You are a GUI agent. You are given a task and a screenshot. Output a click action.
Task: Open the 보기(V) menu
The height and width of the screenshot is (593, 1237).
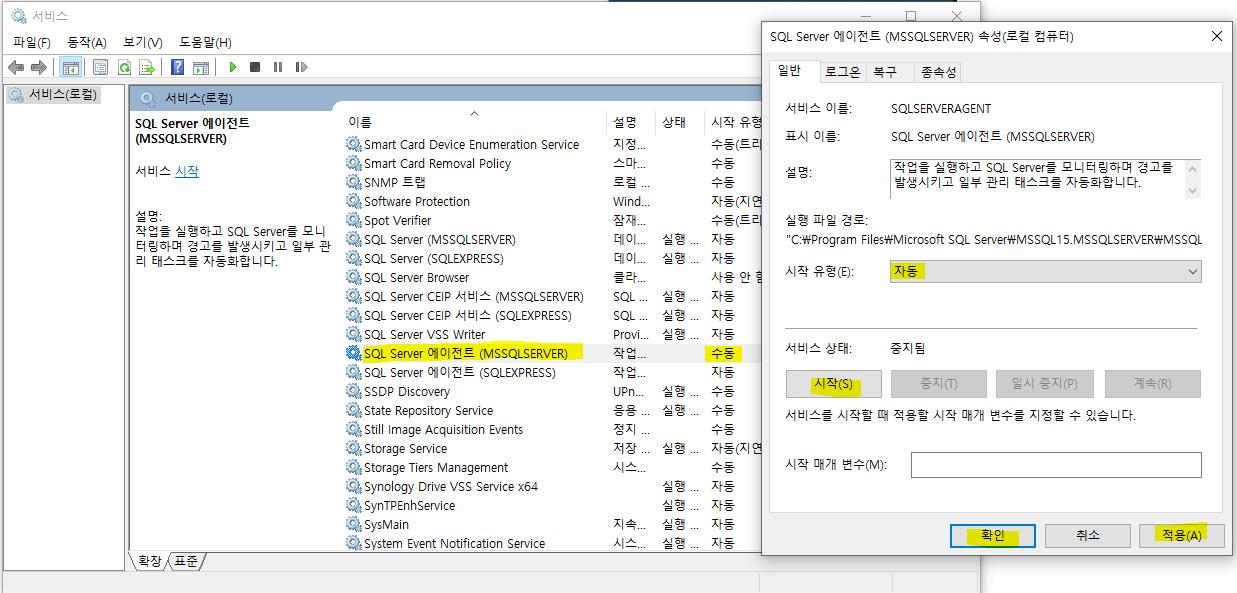tap(143, 42)
